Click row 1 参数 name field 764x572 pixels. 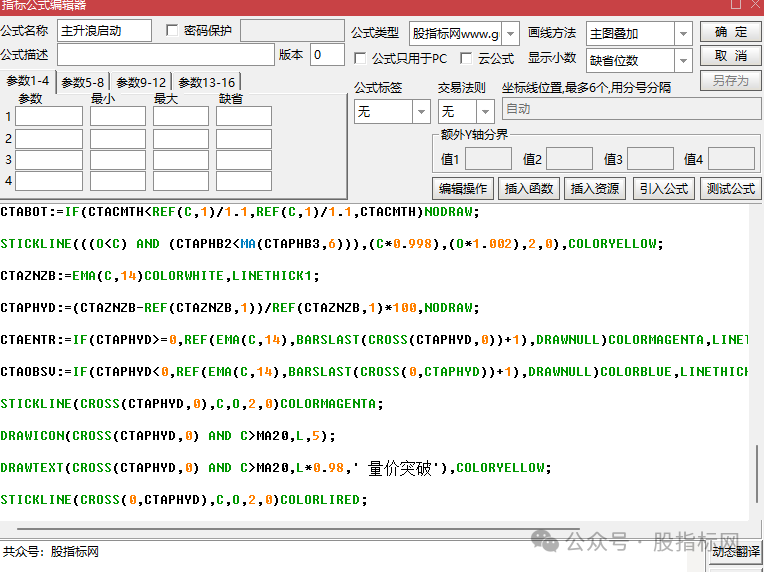49,116
